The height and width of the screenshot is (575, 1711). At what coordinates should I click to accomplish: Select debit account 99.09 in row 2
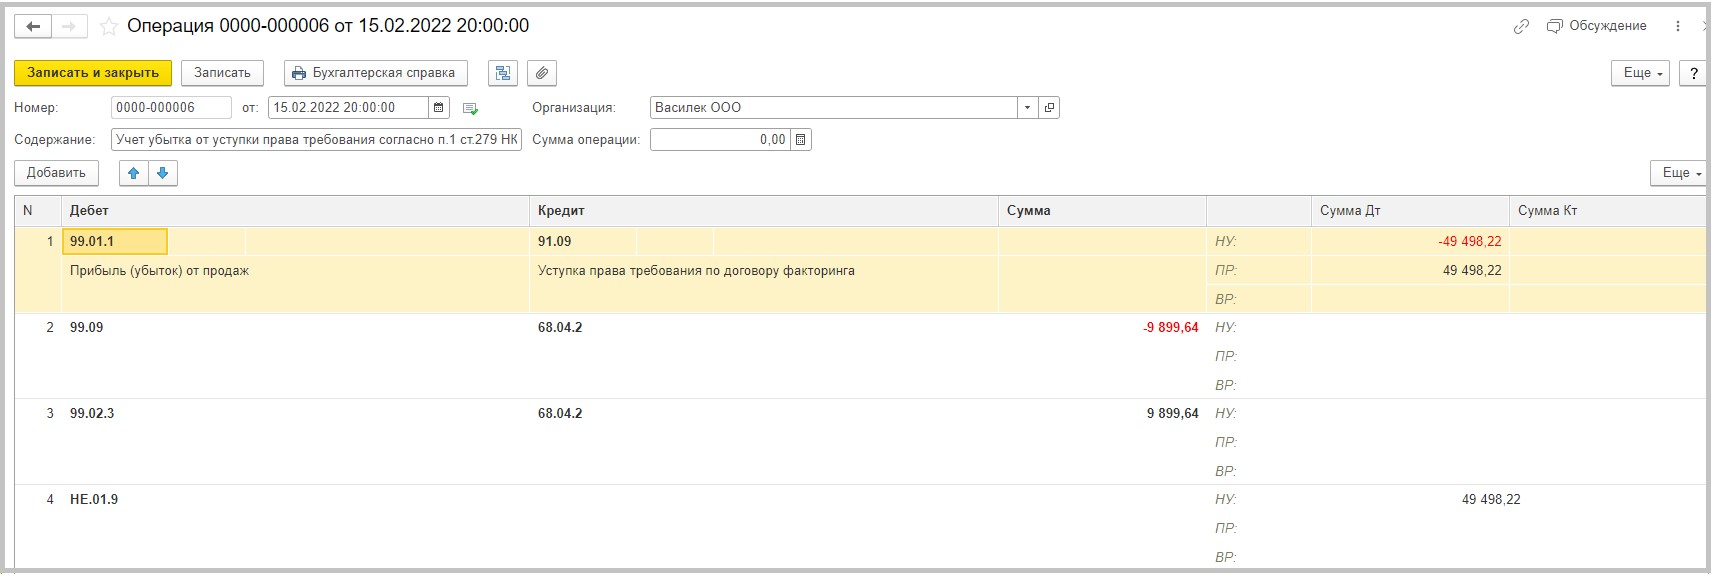click(86, 327)
